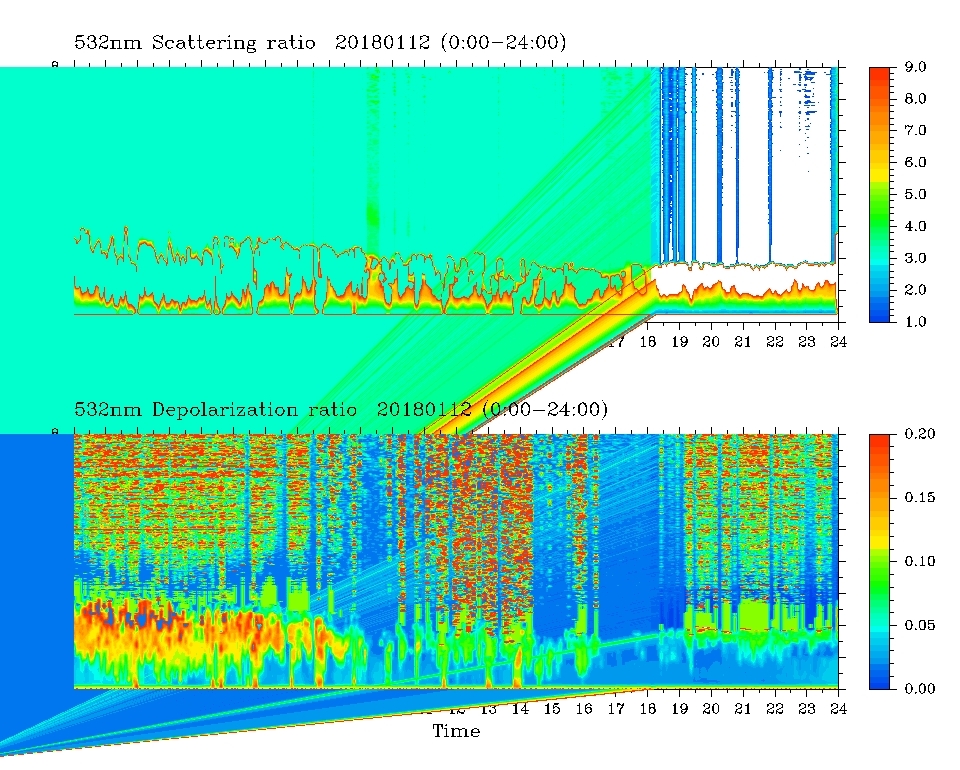Click hour 24 tick on depolarization plot axis
Screen dimensions: 960x770
click(x=838, y=709)
